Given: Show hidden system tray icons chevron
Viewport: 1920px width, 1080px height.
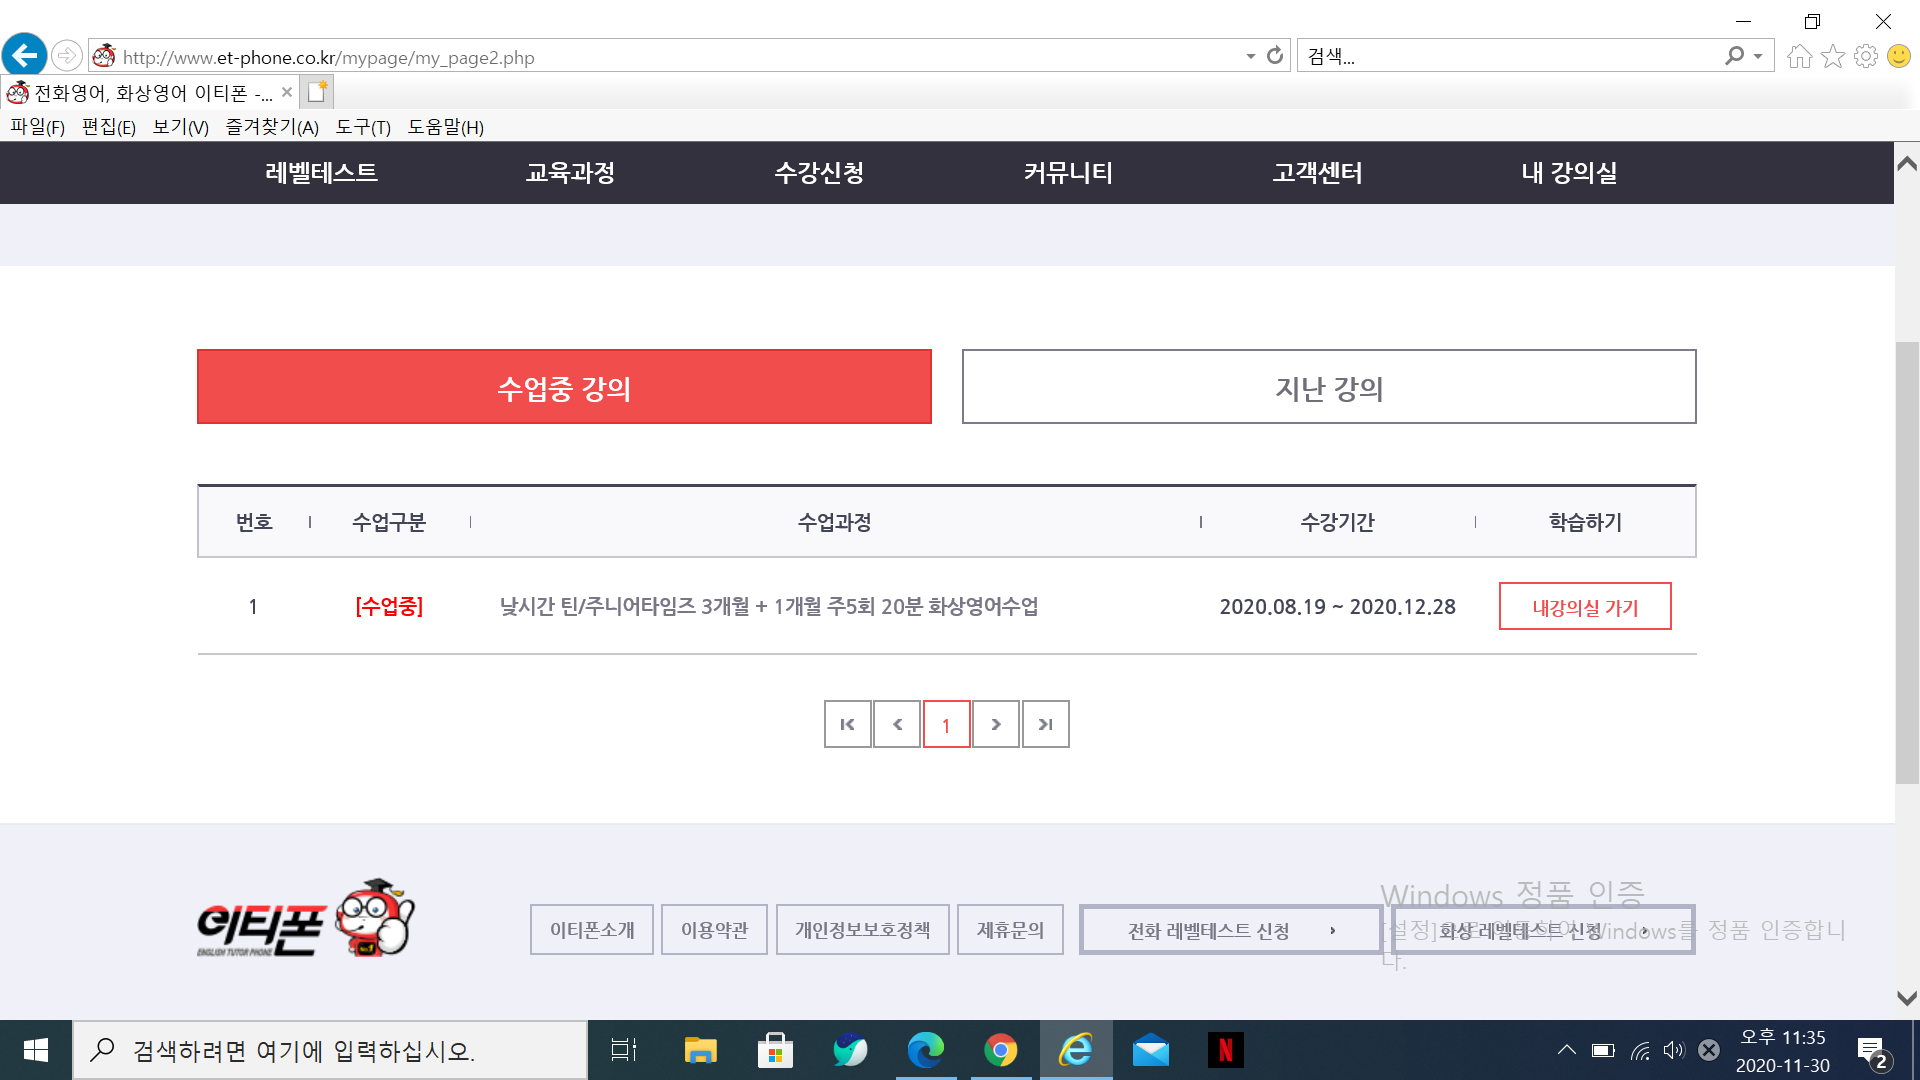Looking at the screenshot, I should click(x=1567, y=1050).
